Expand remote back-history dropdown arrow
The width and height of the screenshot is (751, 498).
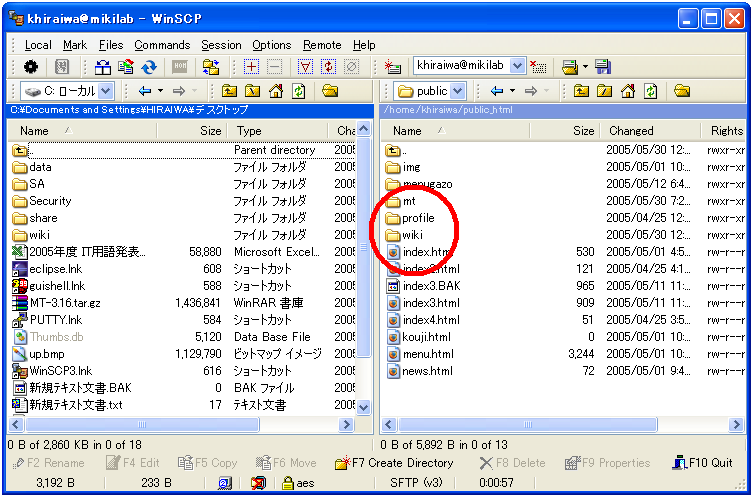512,91
